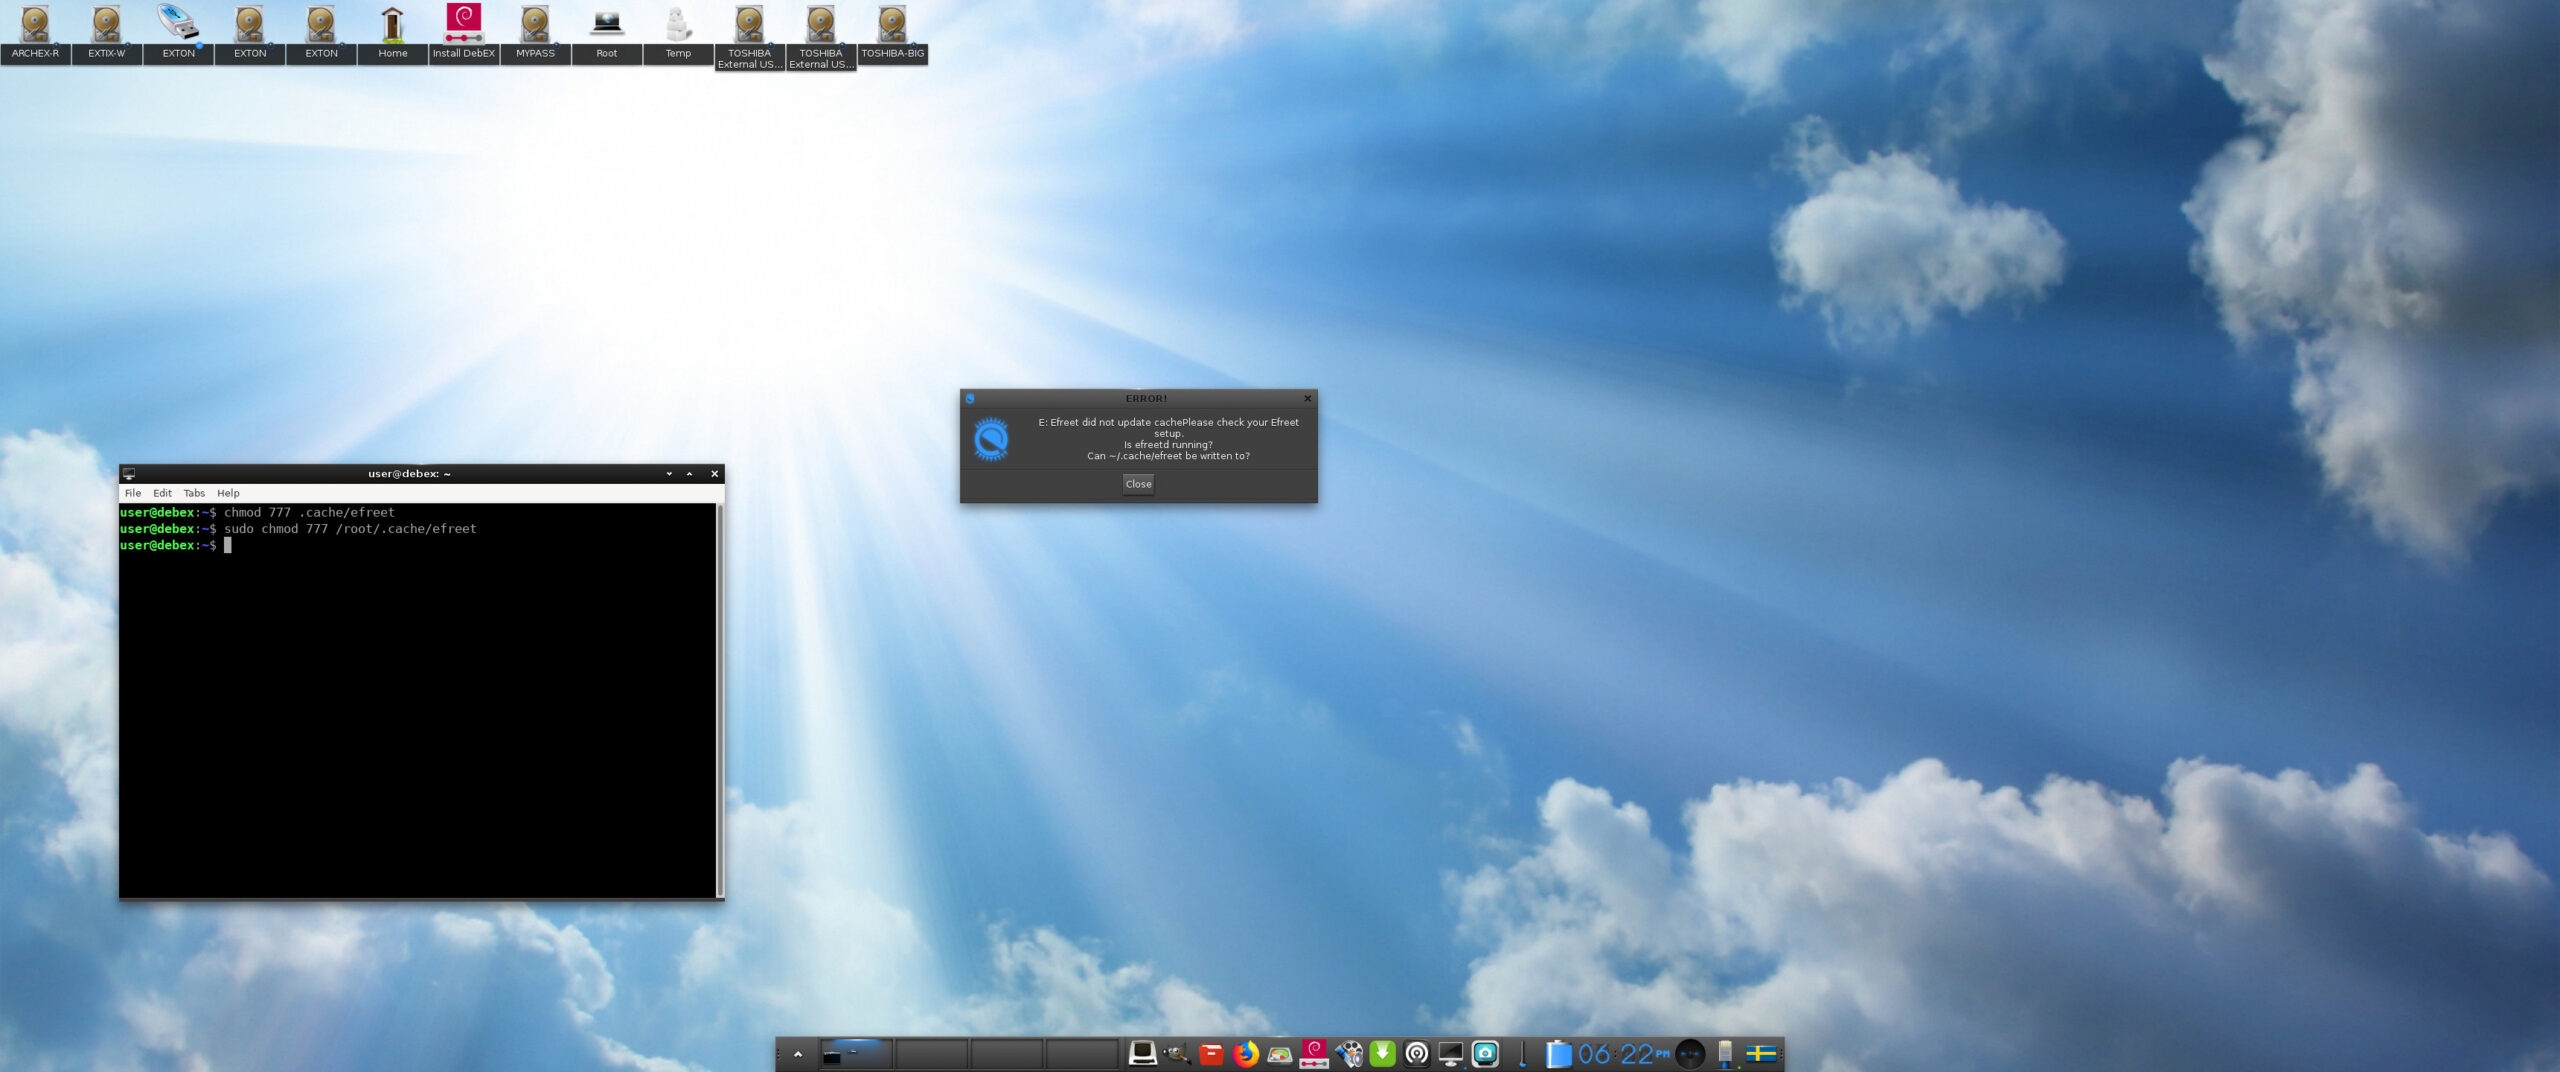Launch GIMP from the bottom panel

click(x=1177, y=1053)
